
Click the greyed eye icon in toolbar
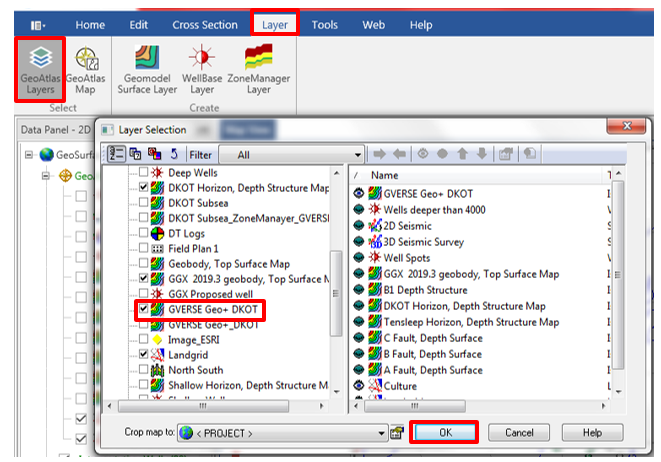(x=423, y=154)
